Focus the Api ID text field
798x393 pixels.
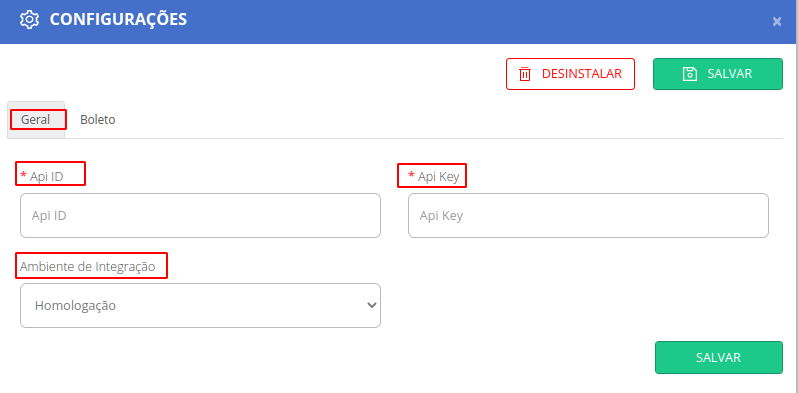click(x=201, y=215)
